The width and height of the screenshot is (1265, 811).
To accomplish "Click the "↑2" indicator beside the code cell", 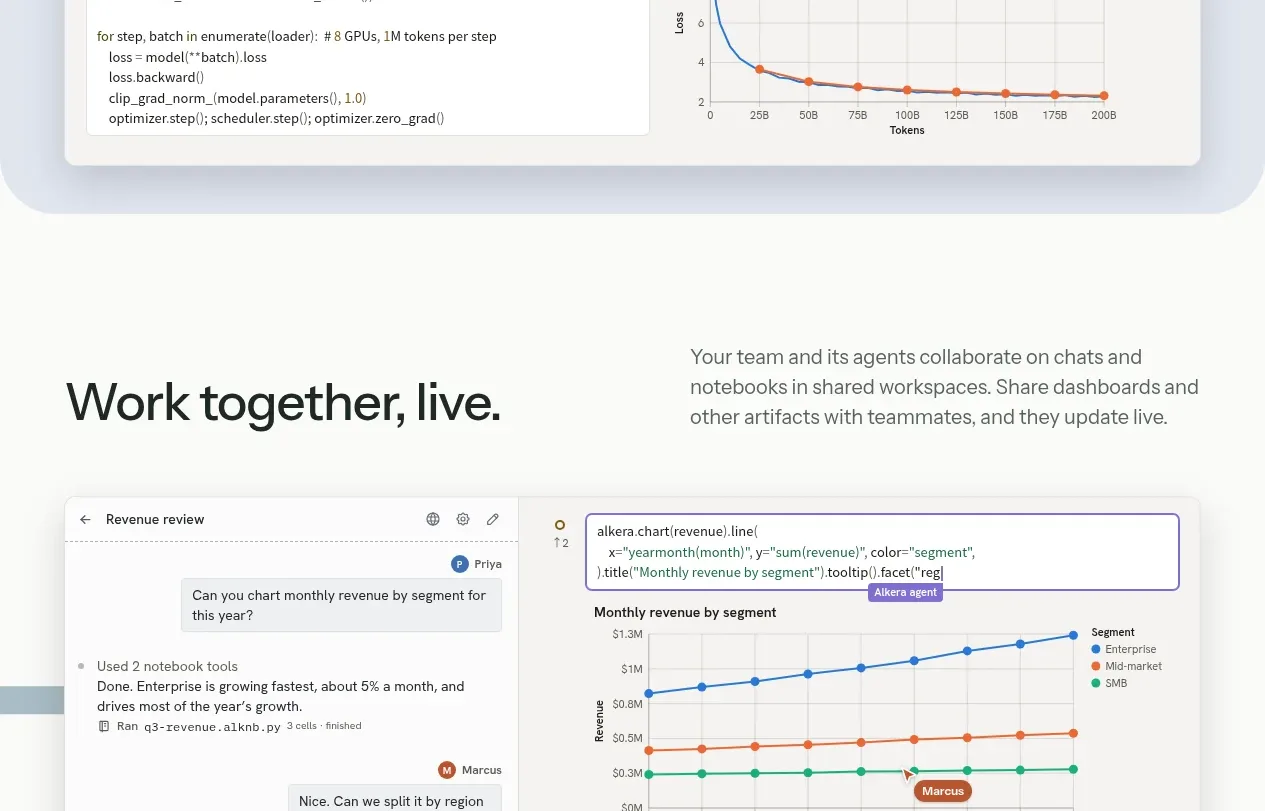I will pos(560,543).
